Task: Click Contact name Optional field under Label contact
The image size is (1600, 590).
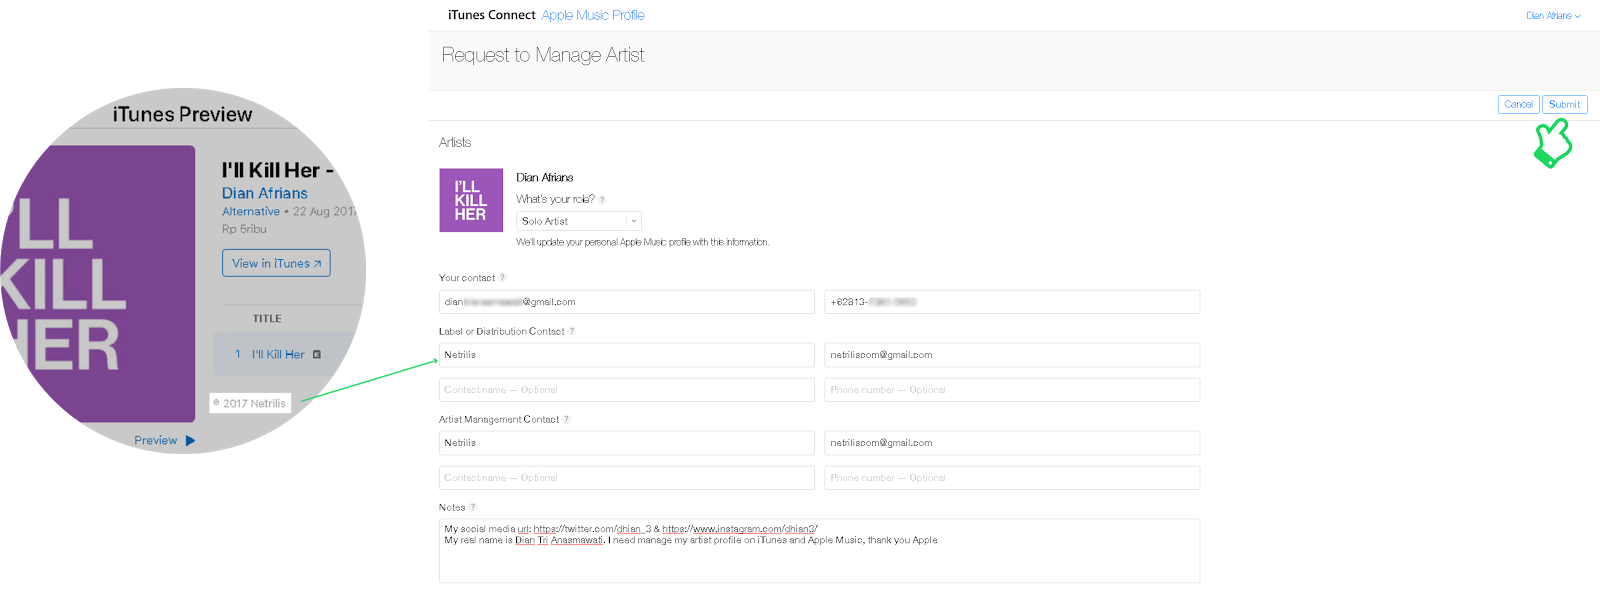Action: pos(627,390)
